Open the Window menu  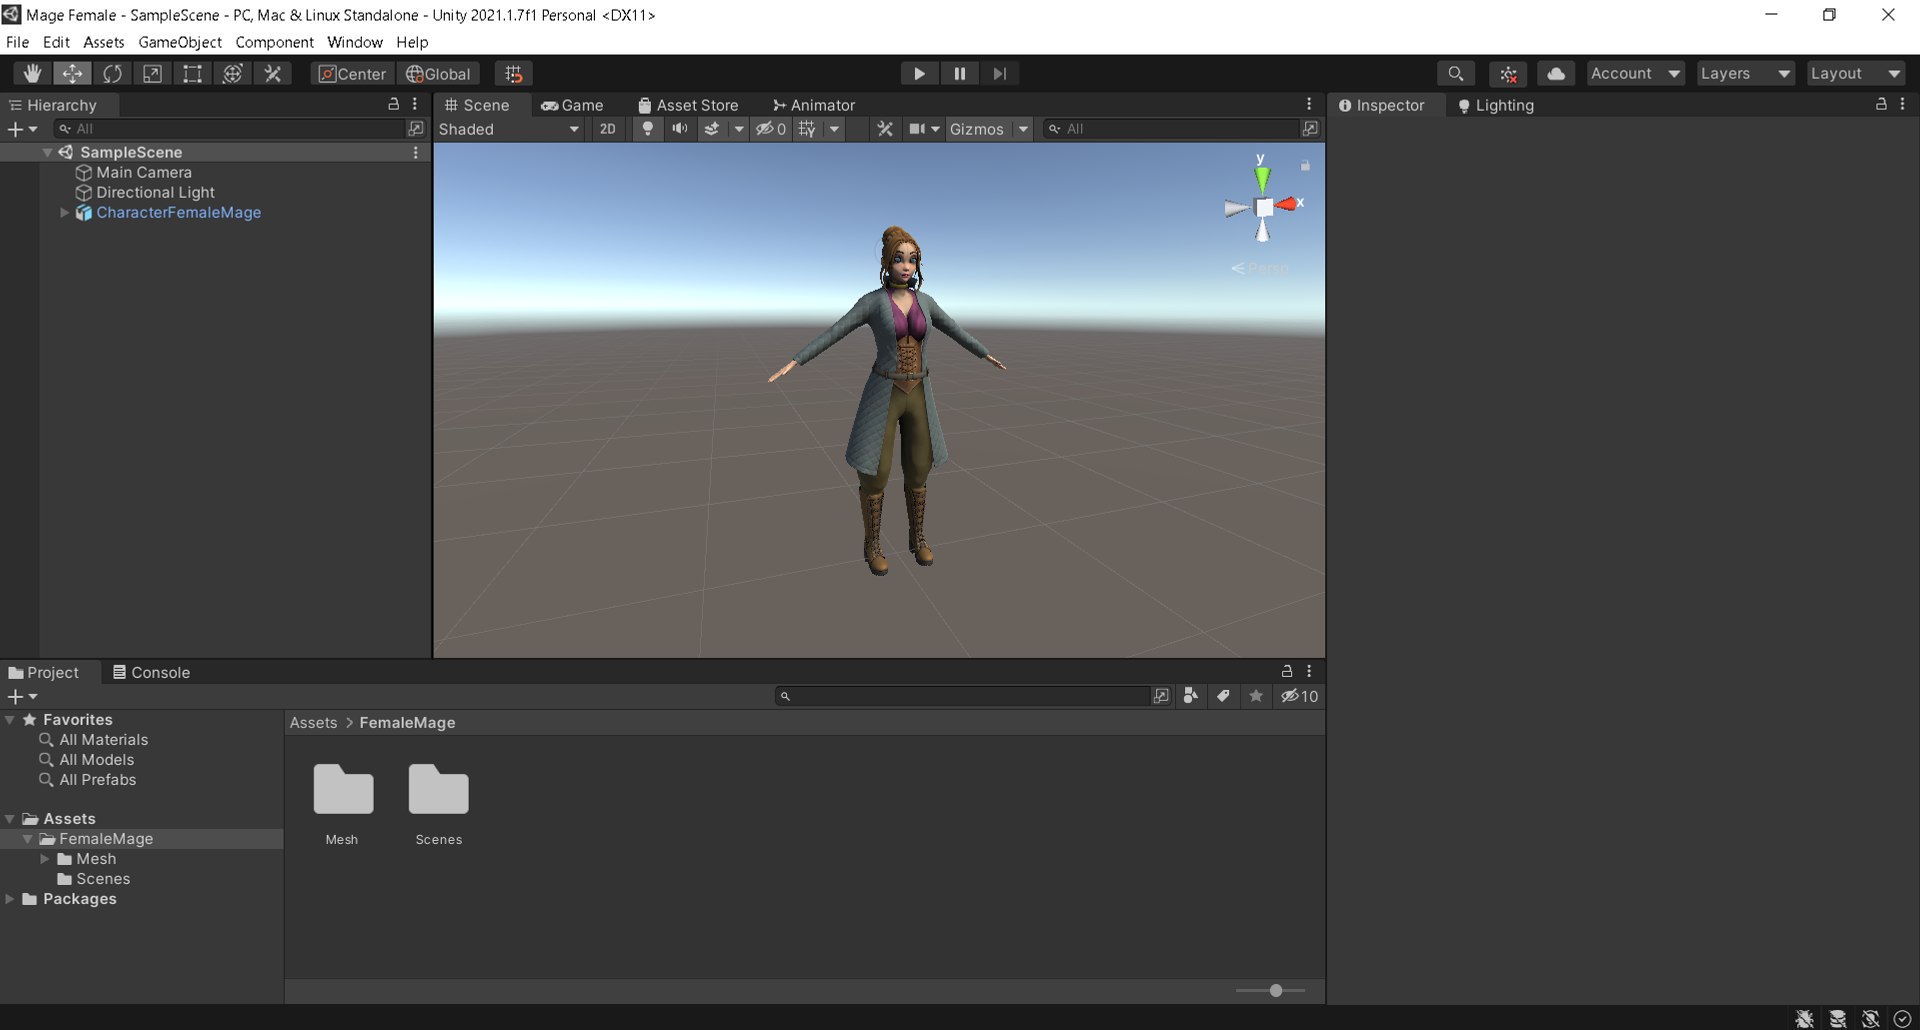355,42
